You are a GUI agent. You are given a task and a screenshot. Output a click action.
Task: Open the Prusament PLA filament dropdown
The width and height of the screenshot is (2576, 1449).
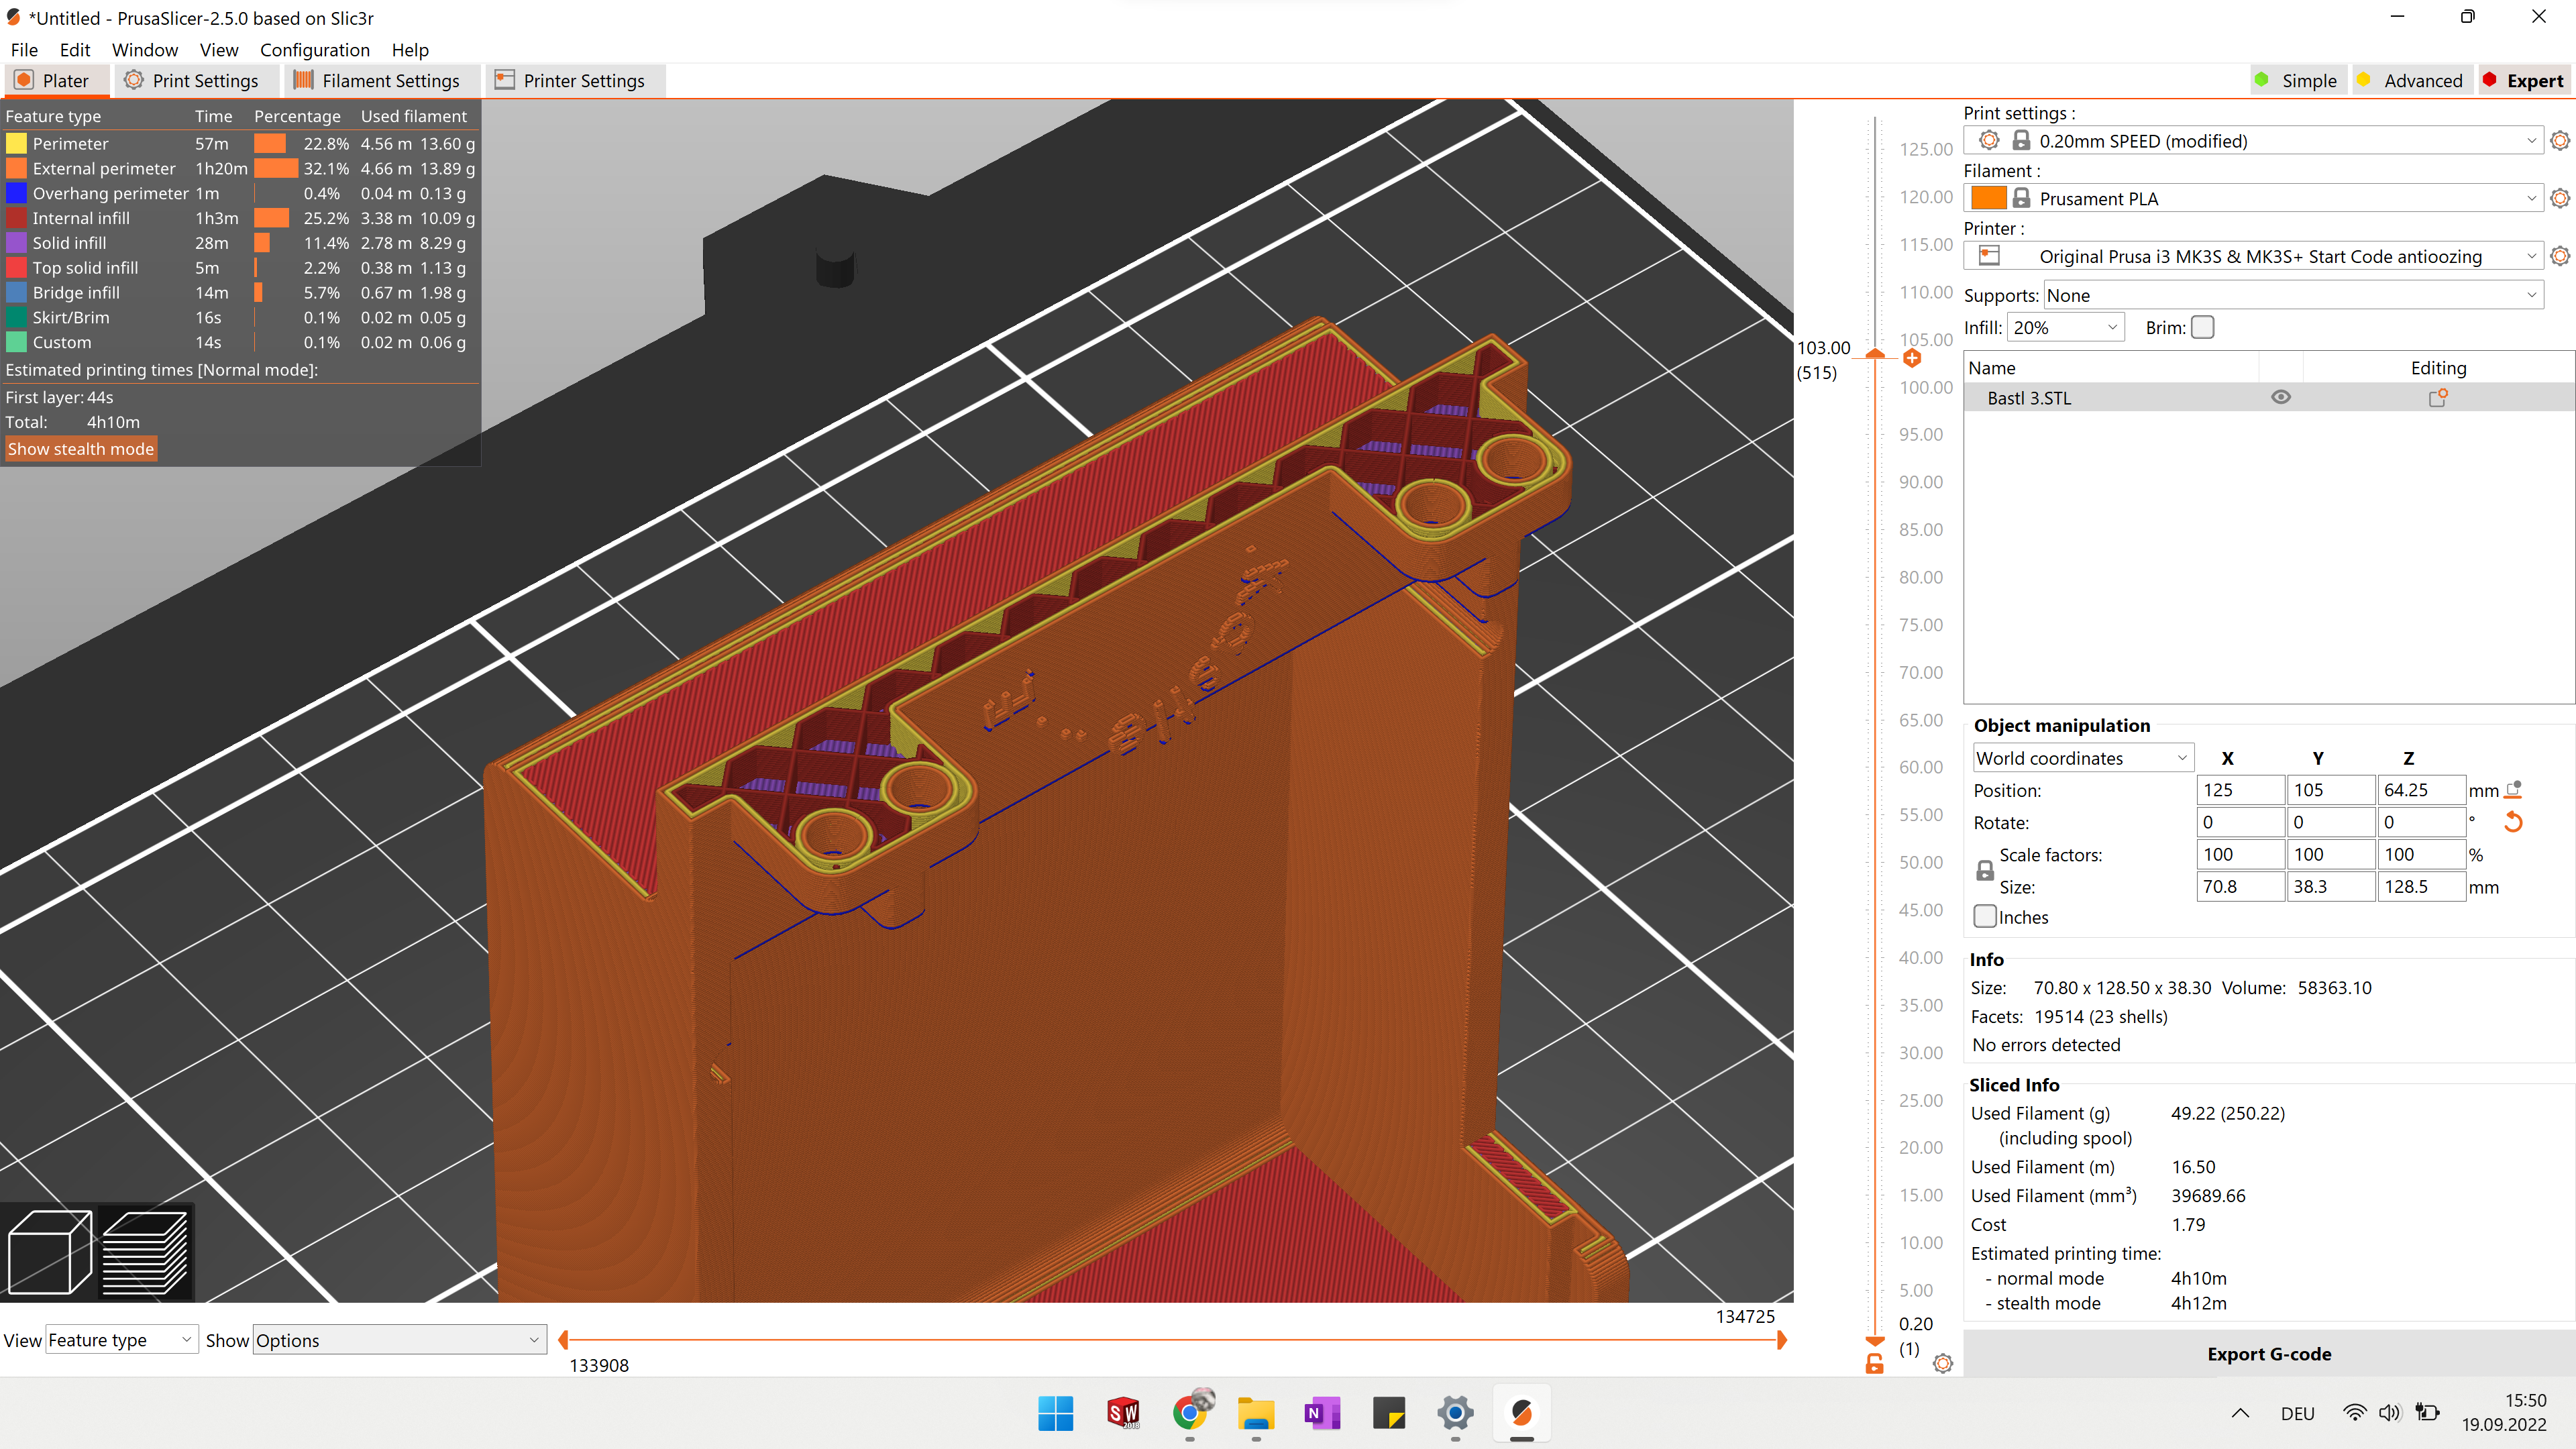pos(2254,198)
